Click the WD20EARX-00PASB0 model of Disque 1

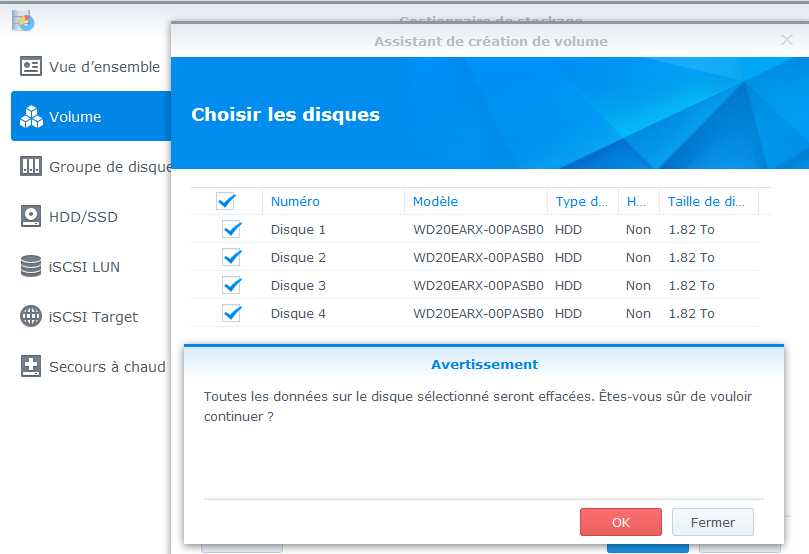pos(478,230)
